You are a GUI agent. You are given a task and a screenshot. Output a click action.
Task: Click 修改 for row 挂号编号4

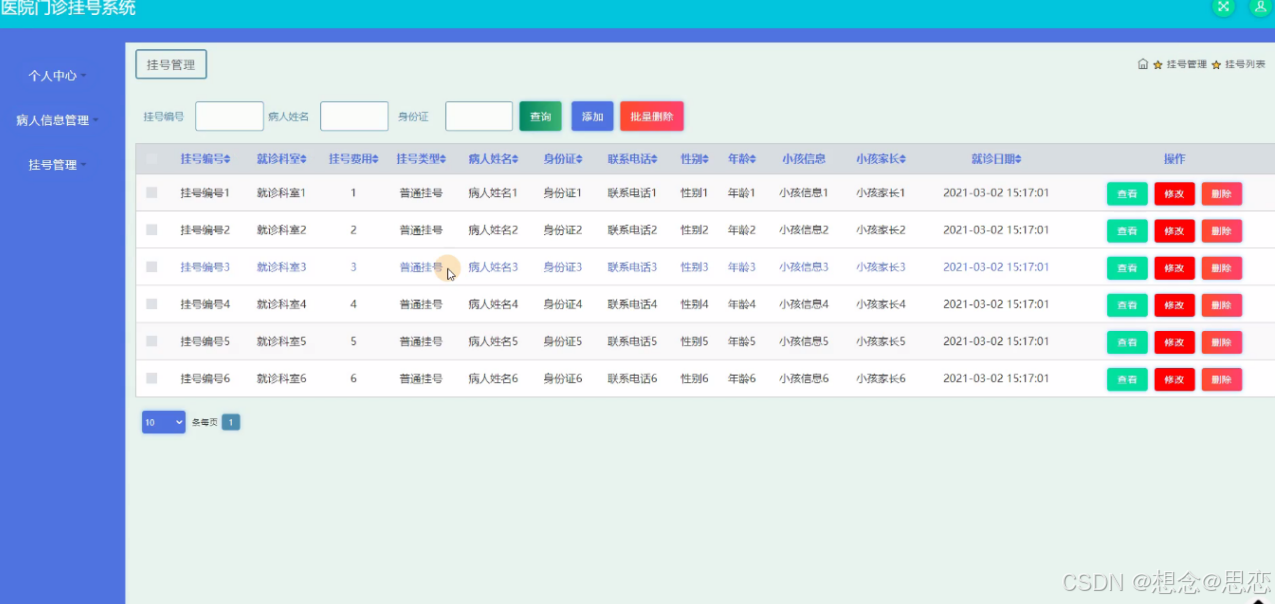[1174, 305]
